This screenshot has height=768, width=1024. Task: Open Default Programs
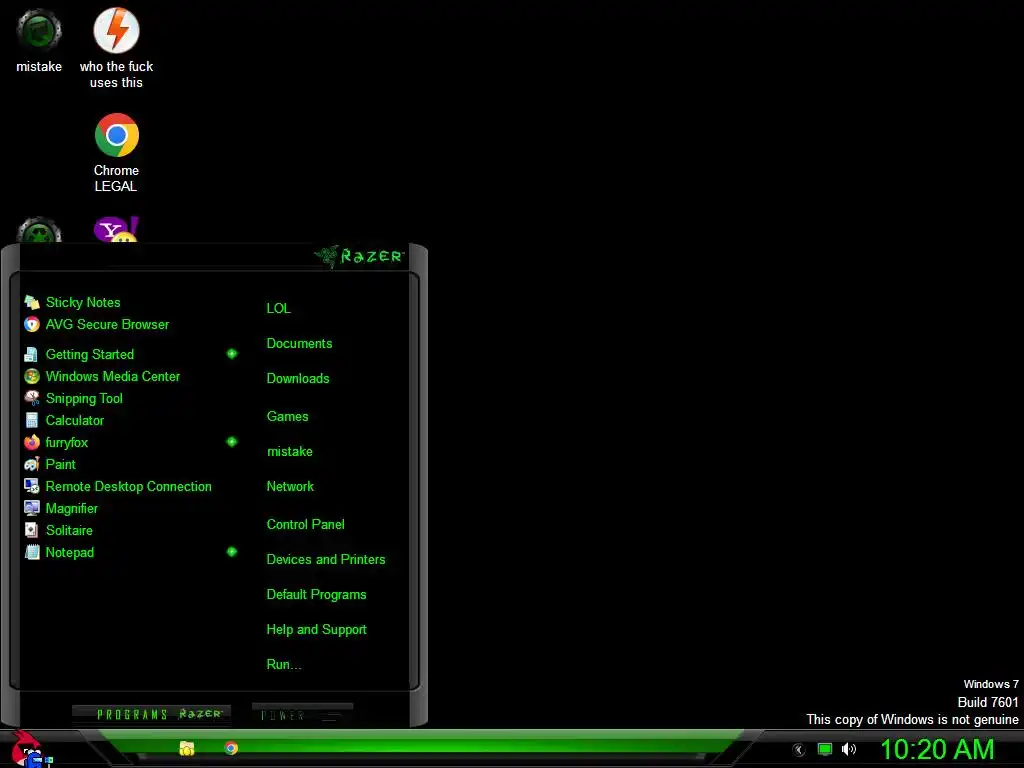(x=317, y=595)
